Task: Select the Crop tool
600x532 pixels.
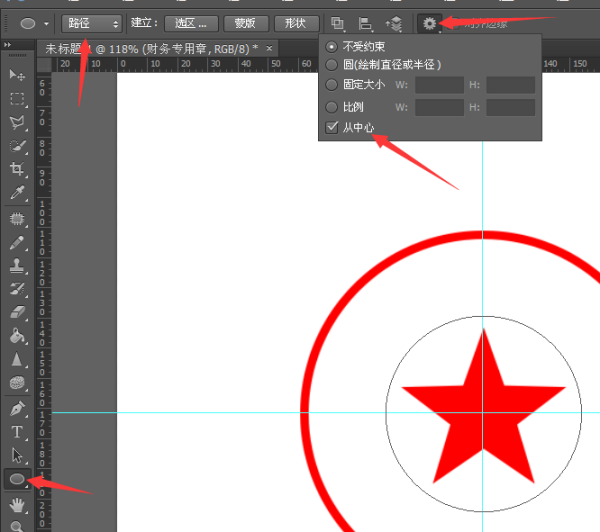Action: pos(17,169)
